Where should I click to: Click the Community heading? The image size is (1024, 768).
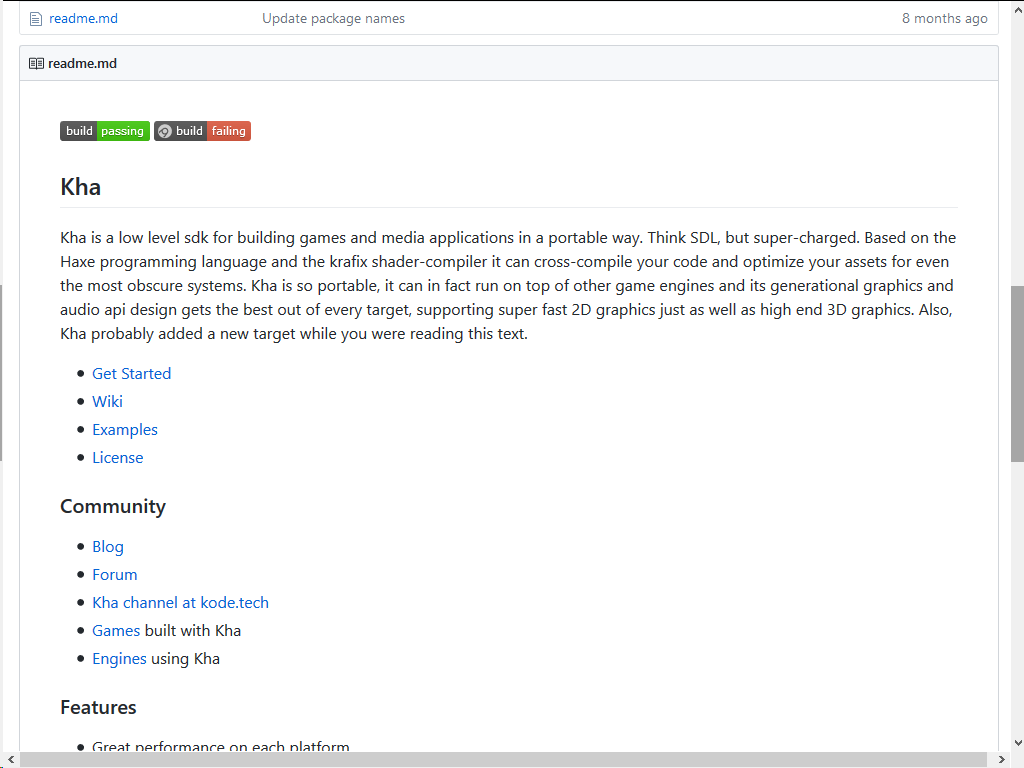pos(113,507)
